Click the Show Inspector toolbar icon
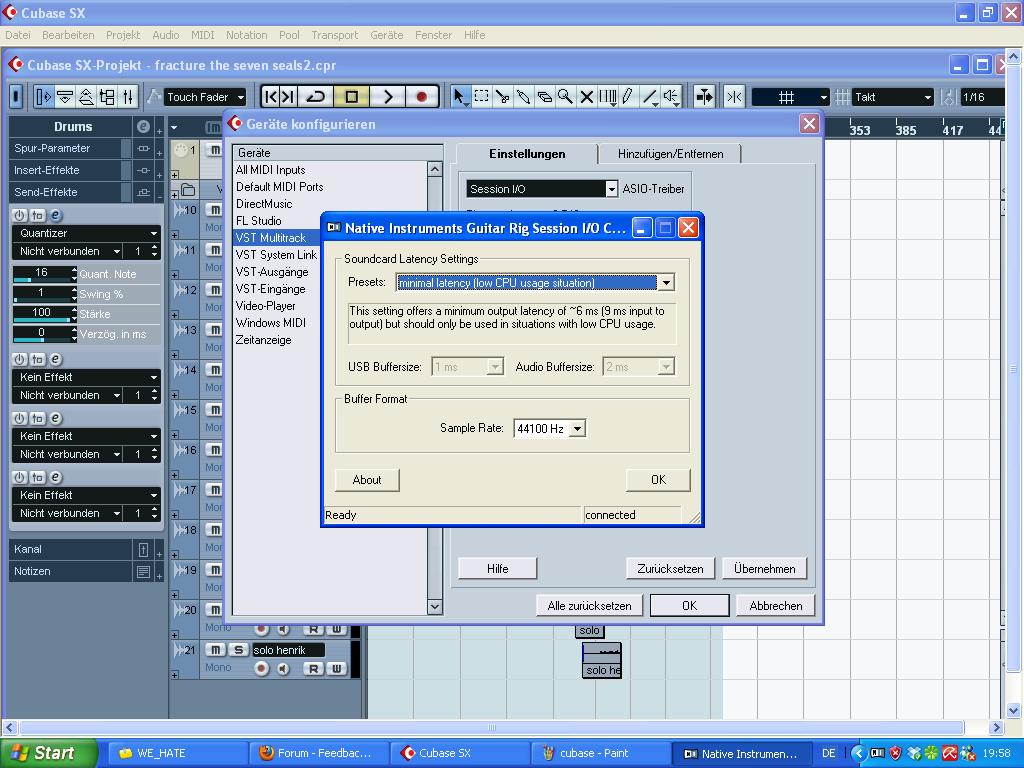The width and height of the screenshot is (1024, 768). click(x=43, y=97)
